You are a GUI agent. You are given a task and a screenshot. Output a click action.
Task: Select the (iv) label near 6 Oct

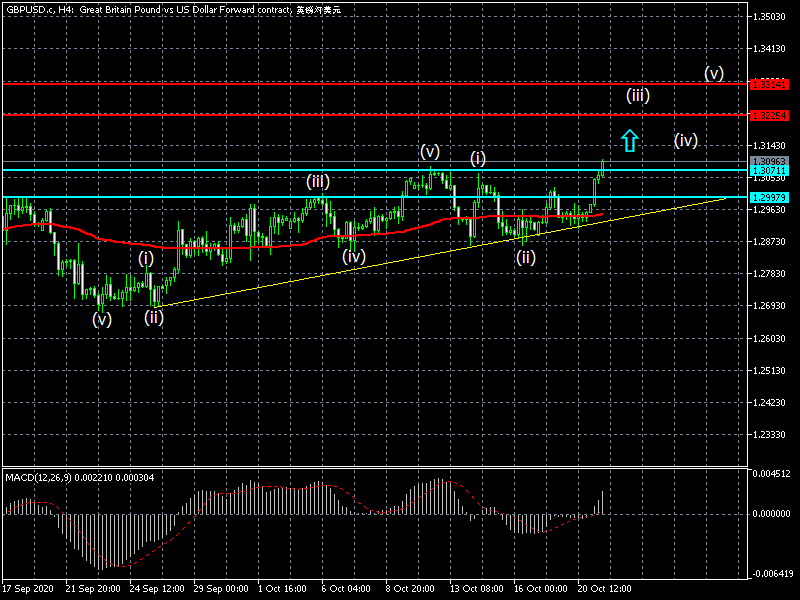(x=353, y=256)
